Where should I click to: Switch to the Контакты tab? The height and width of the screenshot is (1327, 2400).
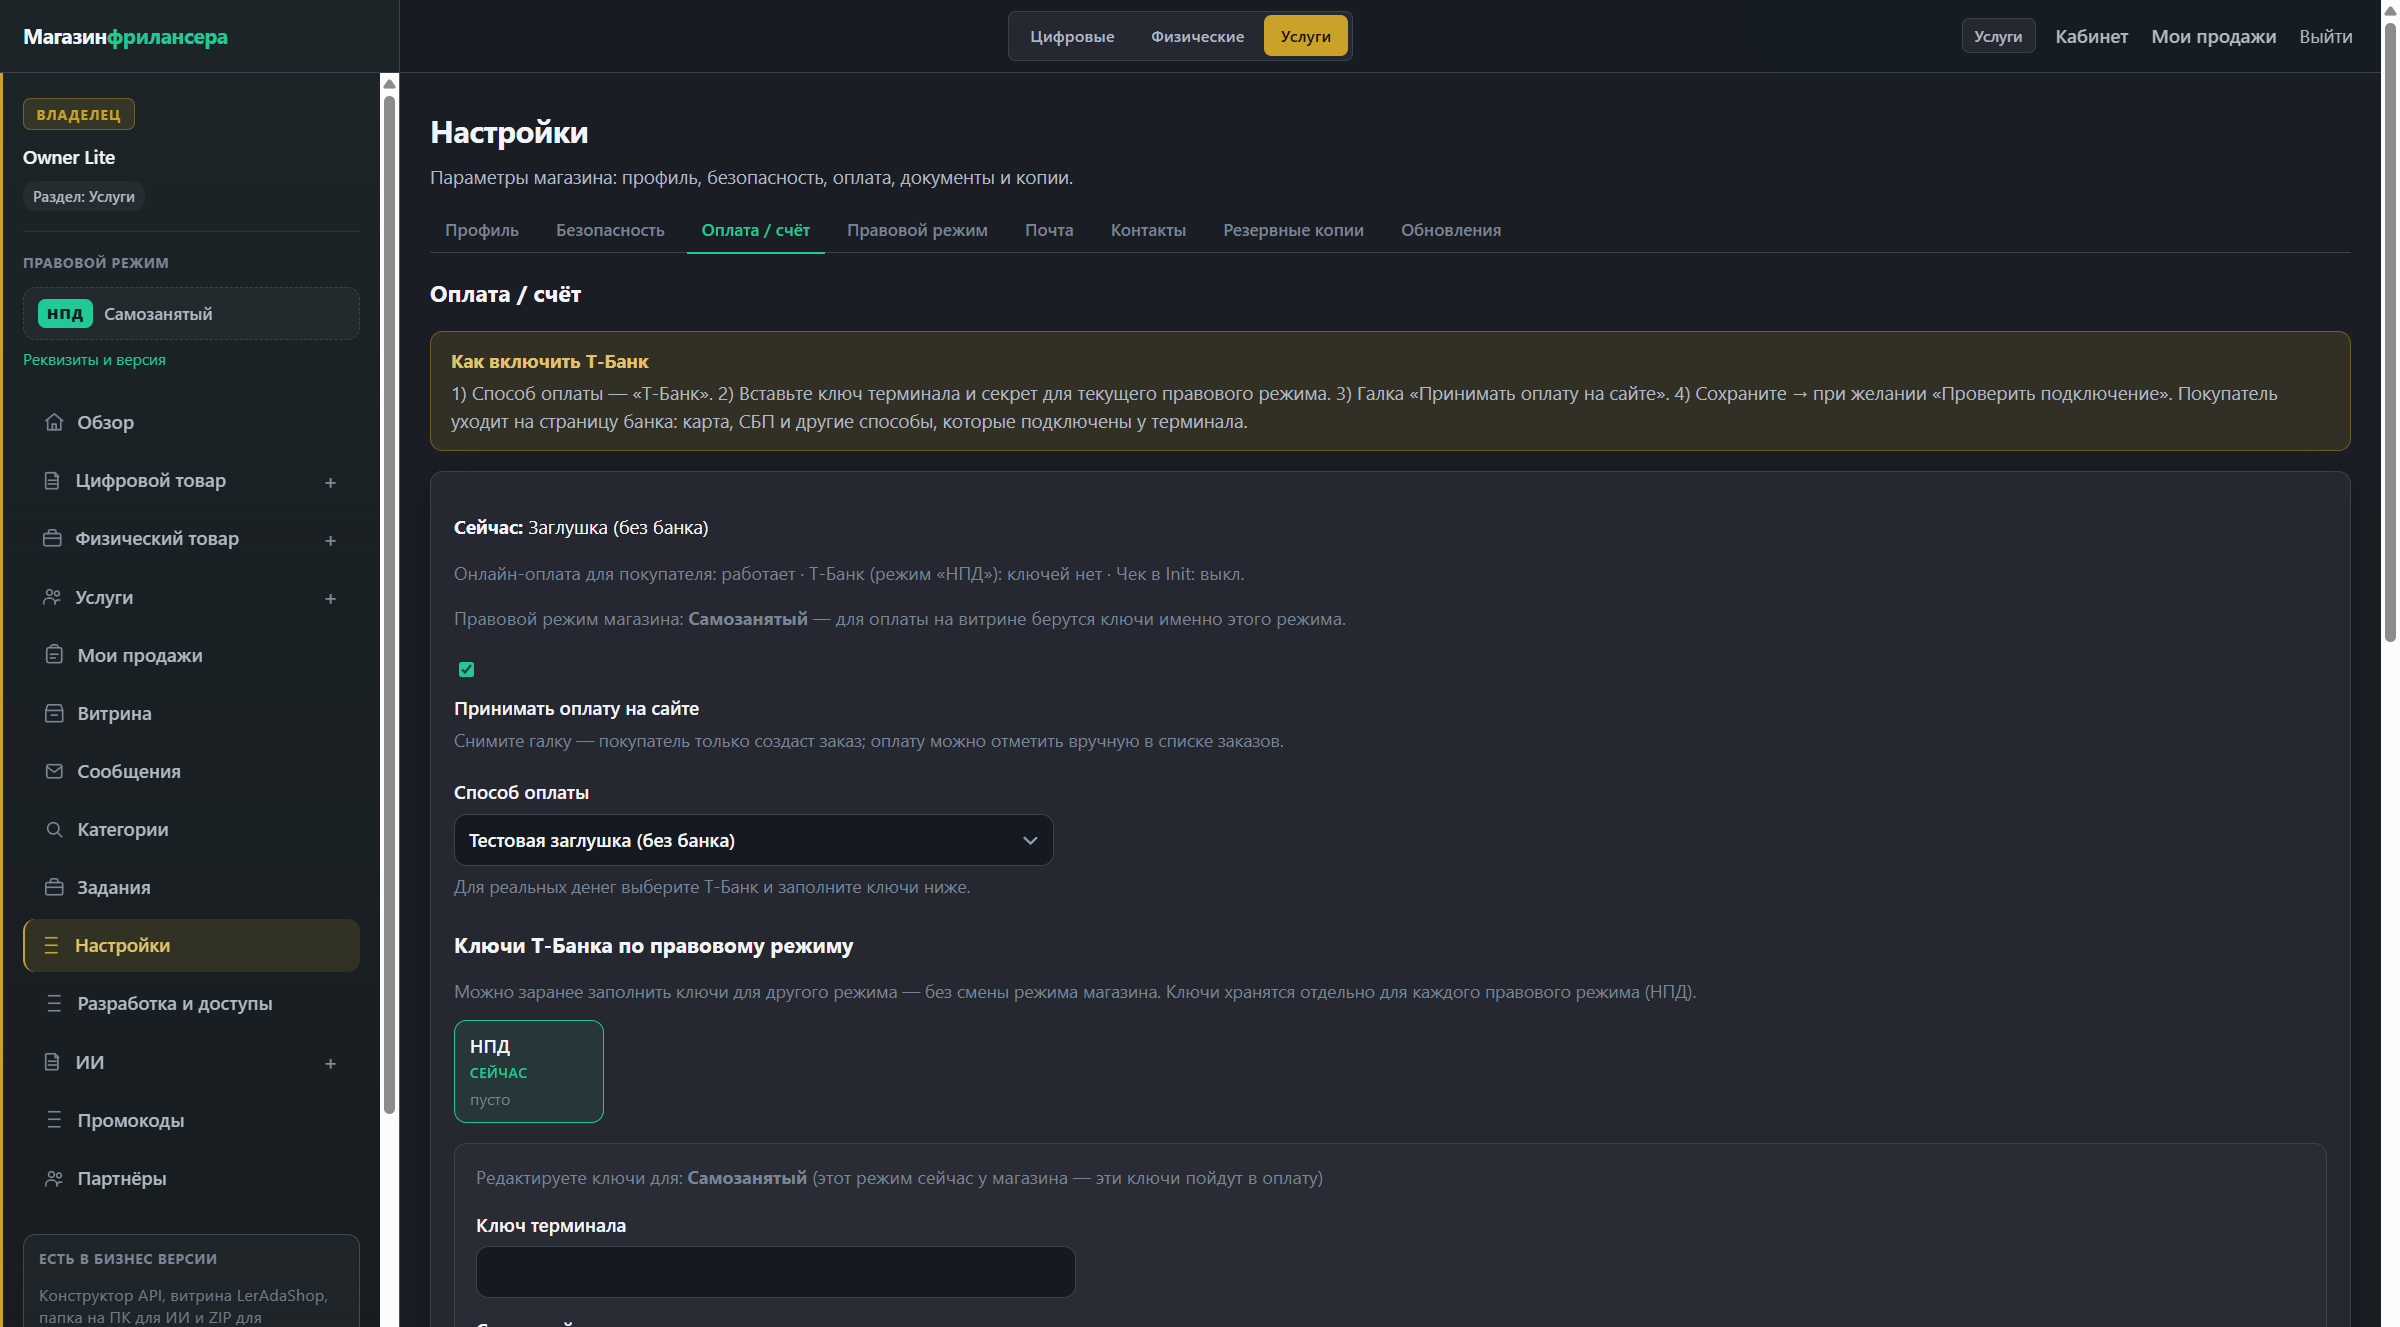click(x=1148, y=230)
